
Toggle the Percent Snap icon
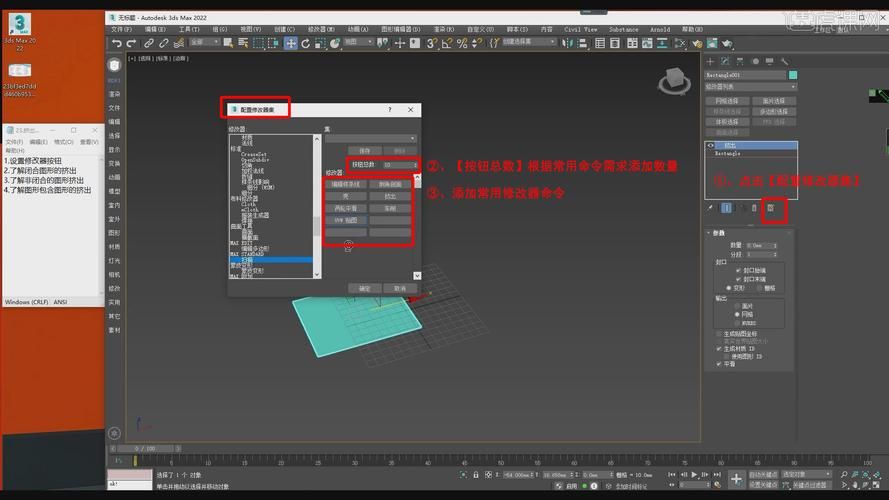click(x=462, y=43)
